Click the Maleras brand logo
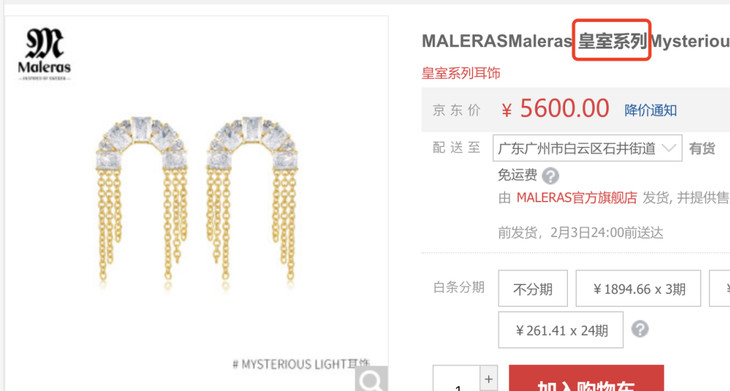Screen dimensions: 730x391 click(x=44, y=54)
